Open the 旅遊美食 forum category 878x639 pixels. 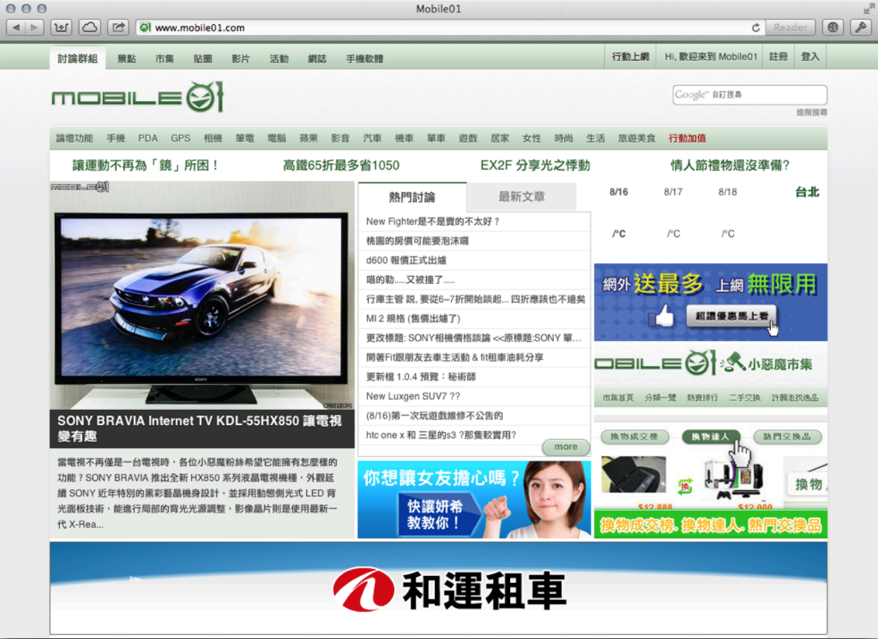(637, 138)
